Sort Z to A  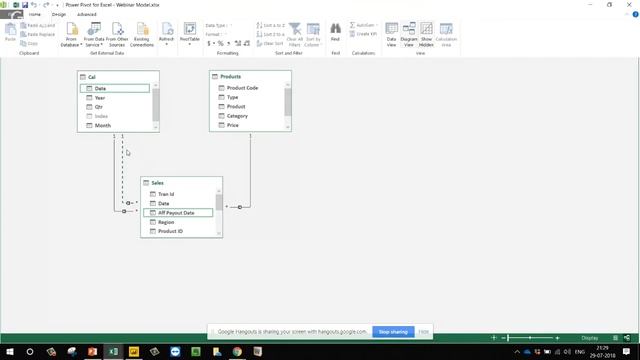point(271,34)
